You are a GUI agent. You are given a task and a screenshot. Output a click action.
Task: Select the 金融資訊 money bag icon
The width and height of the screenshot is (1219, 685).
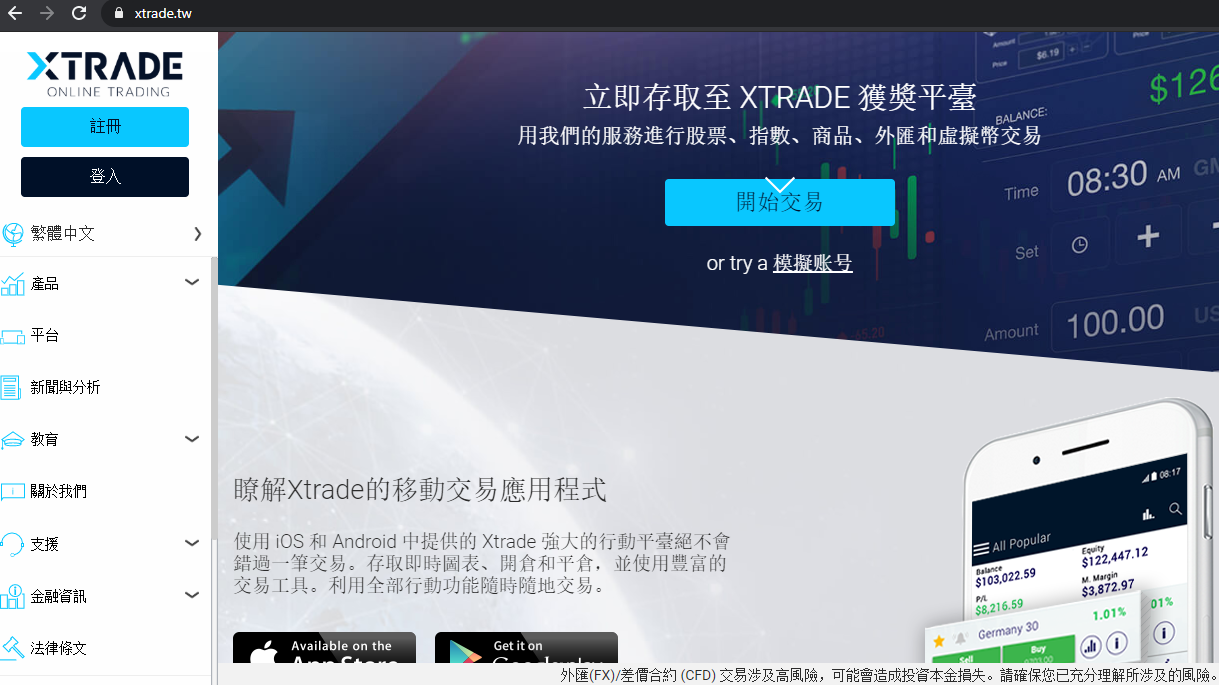click(14, 595)
